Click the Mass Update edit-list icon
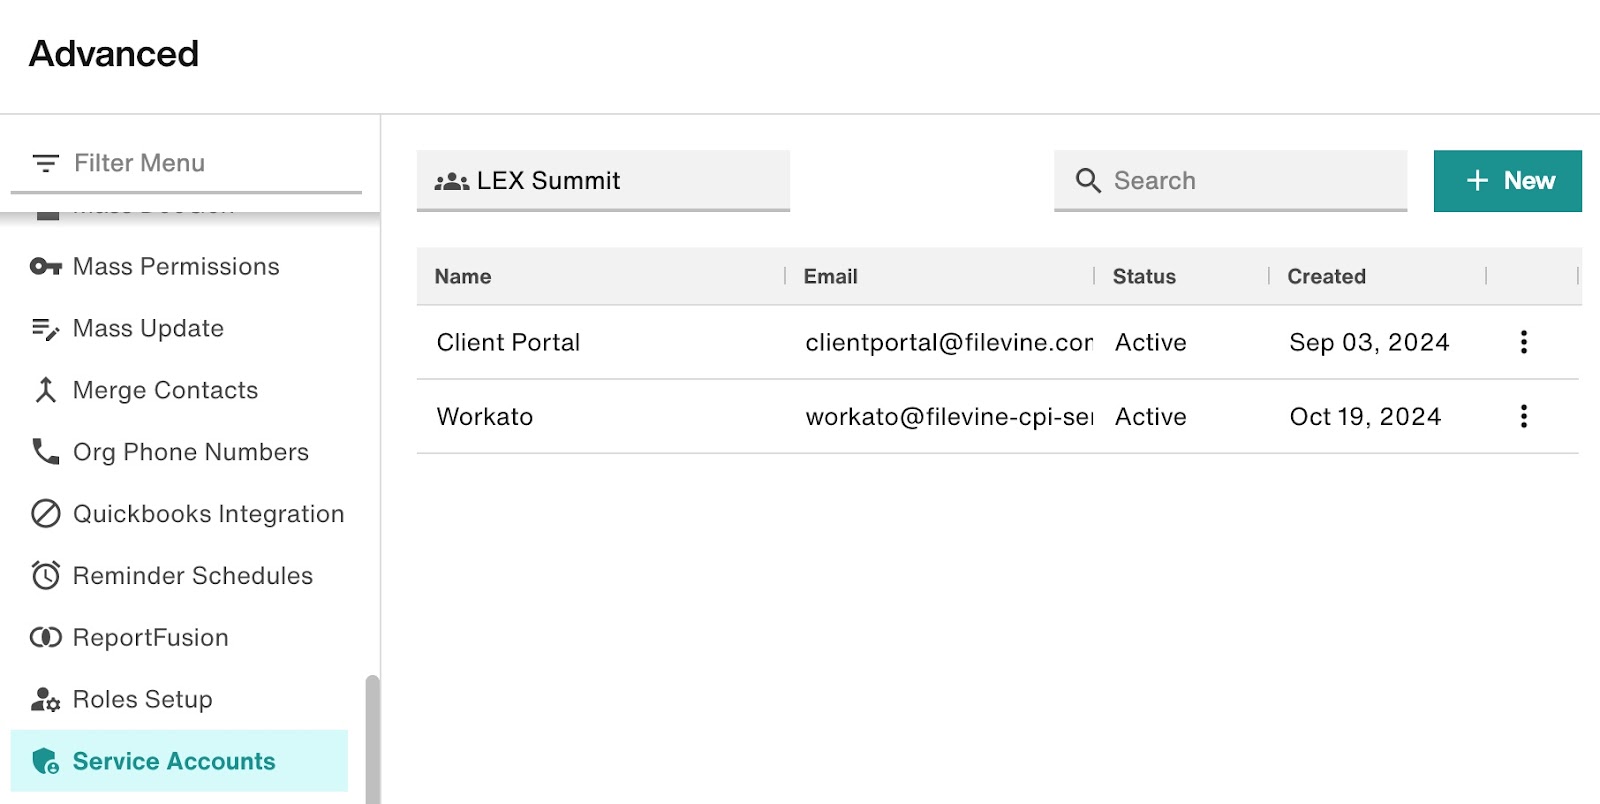This screenshot has width=1600, height=804. [45, 329]
